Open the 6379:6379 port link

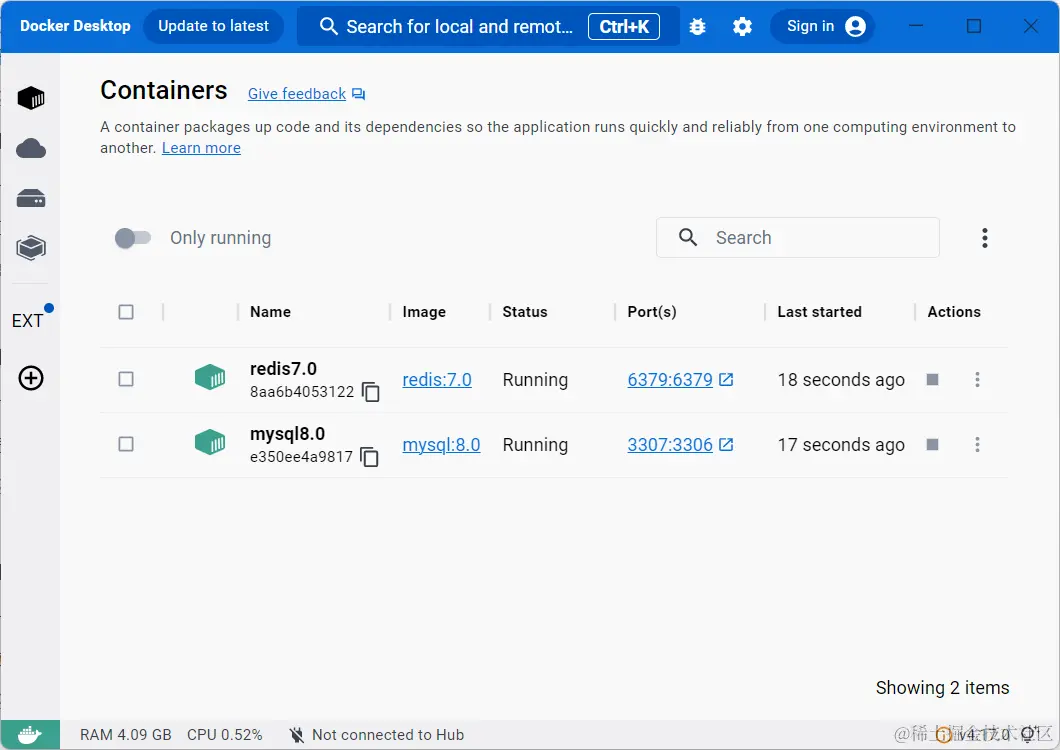[670, 379]
